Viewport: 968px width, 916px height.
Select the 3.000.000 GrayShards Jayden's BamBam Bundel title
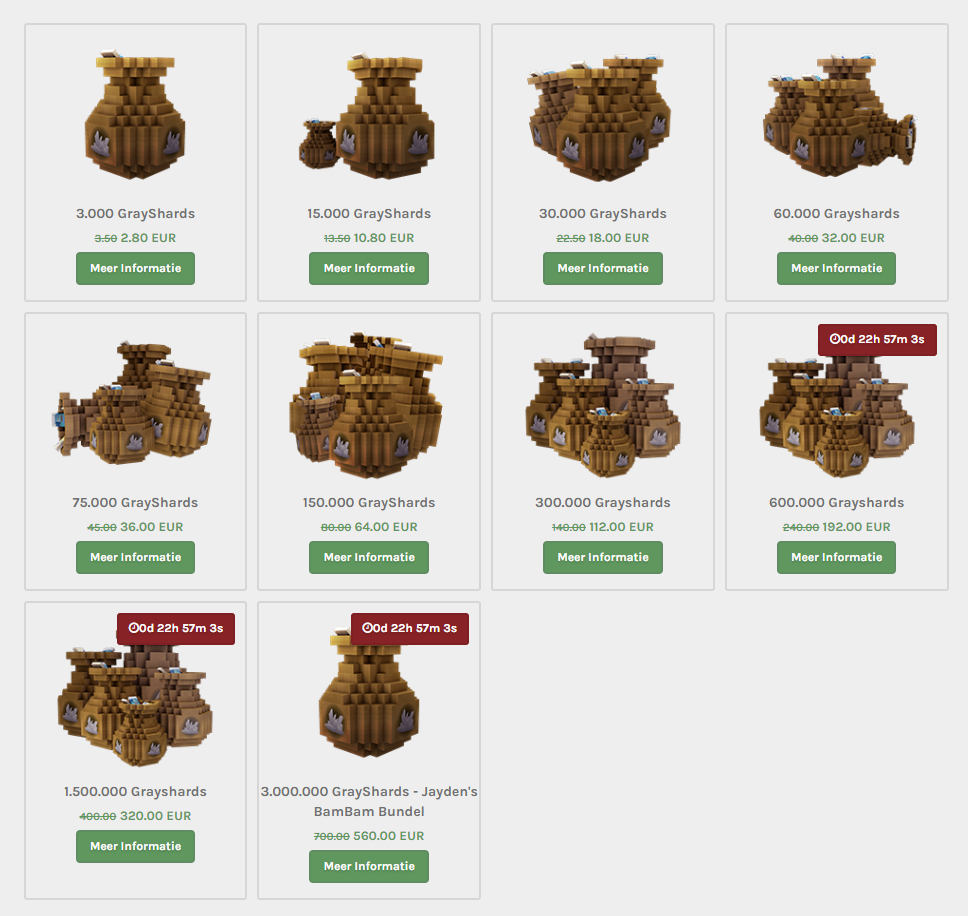pos(369,801)
